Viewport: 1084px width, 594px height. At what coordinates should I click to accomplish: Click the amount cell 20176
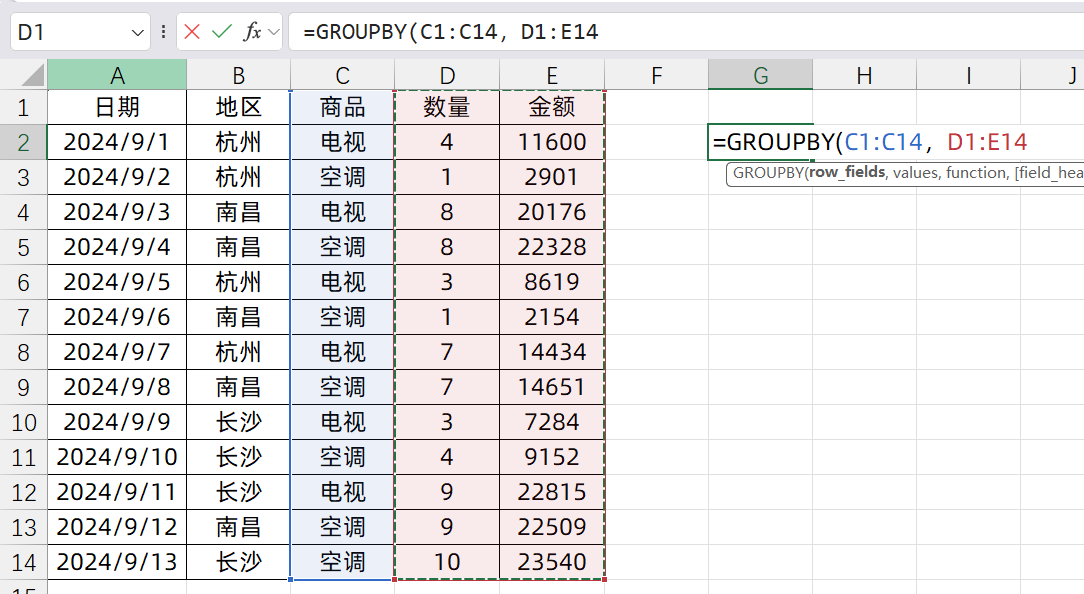[552, 212]
